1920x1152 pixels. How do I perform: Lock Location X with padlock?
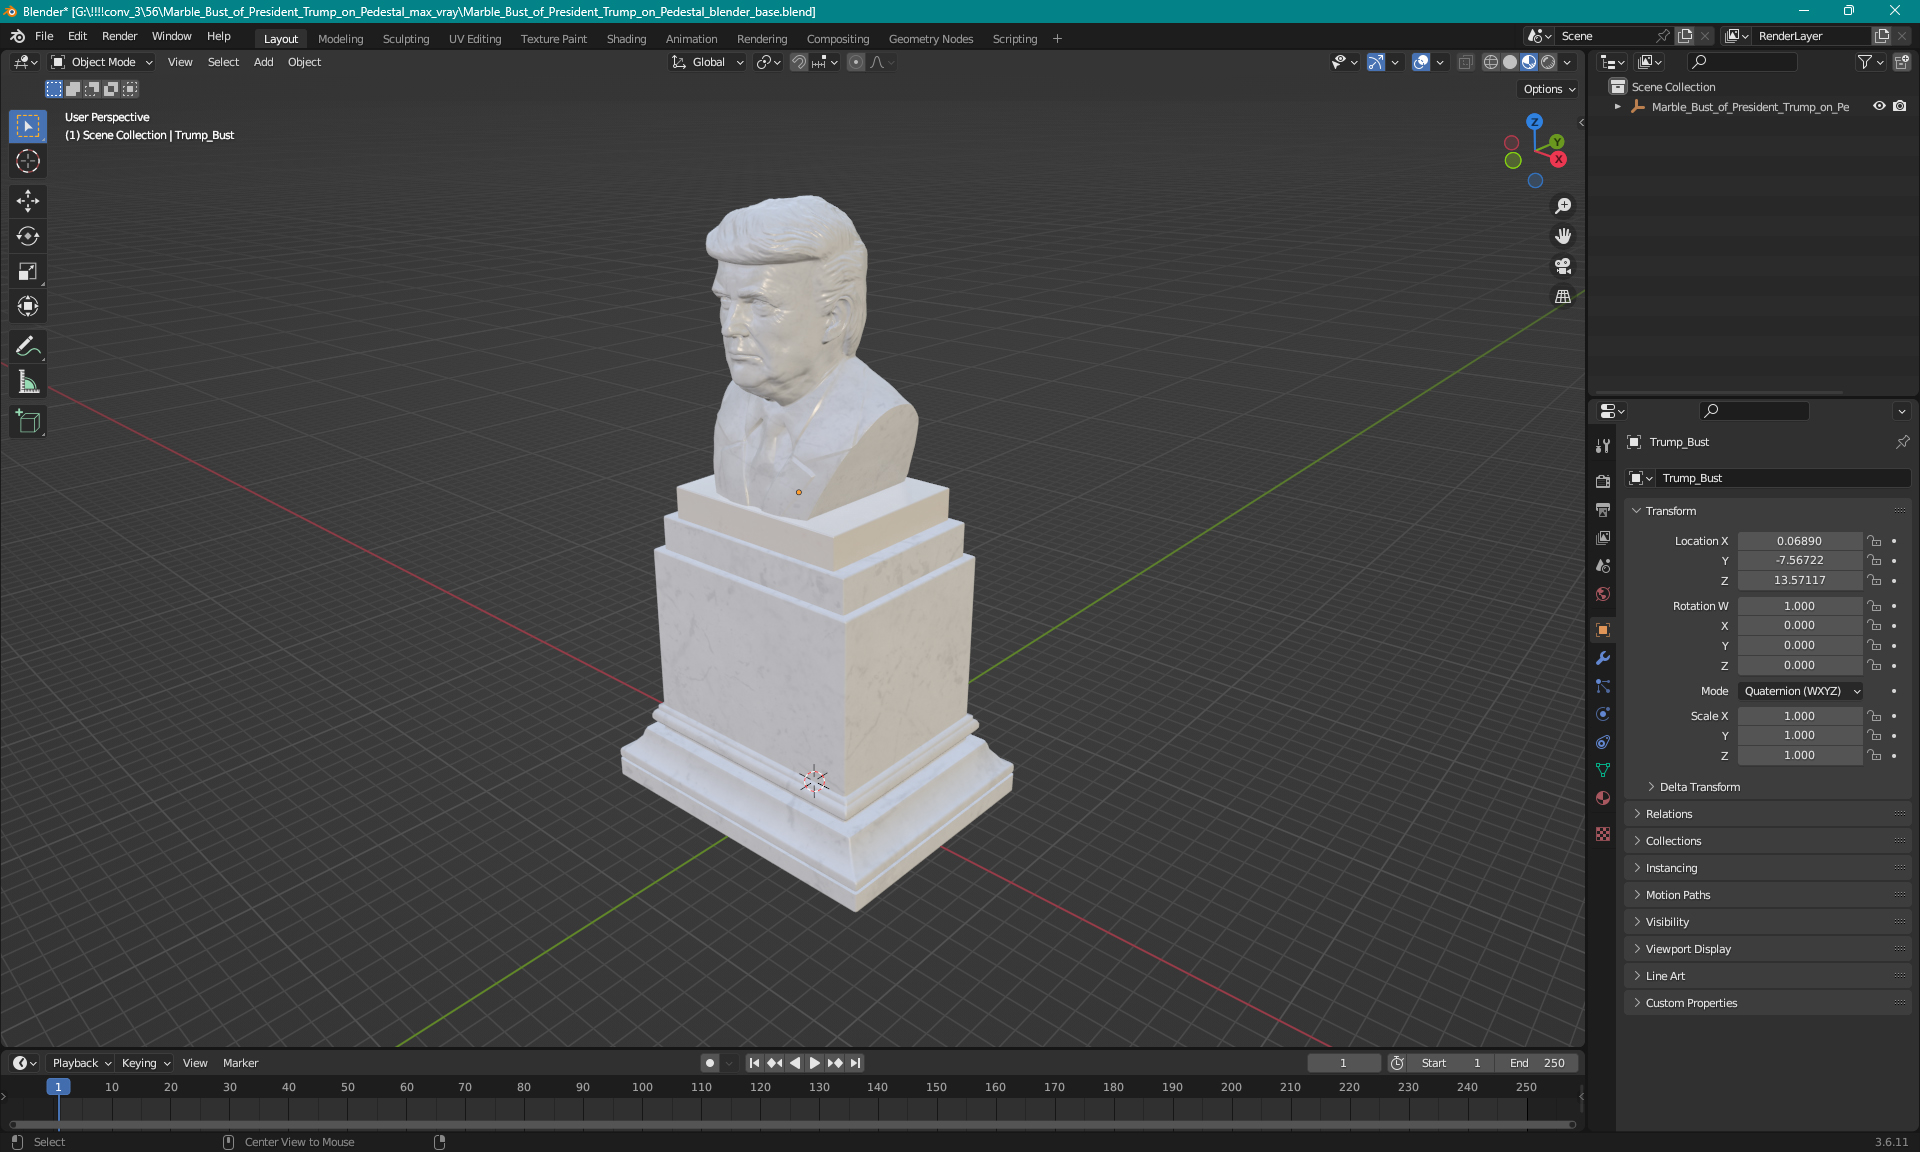tap(1875, 541)
